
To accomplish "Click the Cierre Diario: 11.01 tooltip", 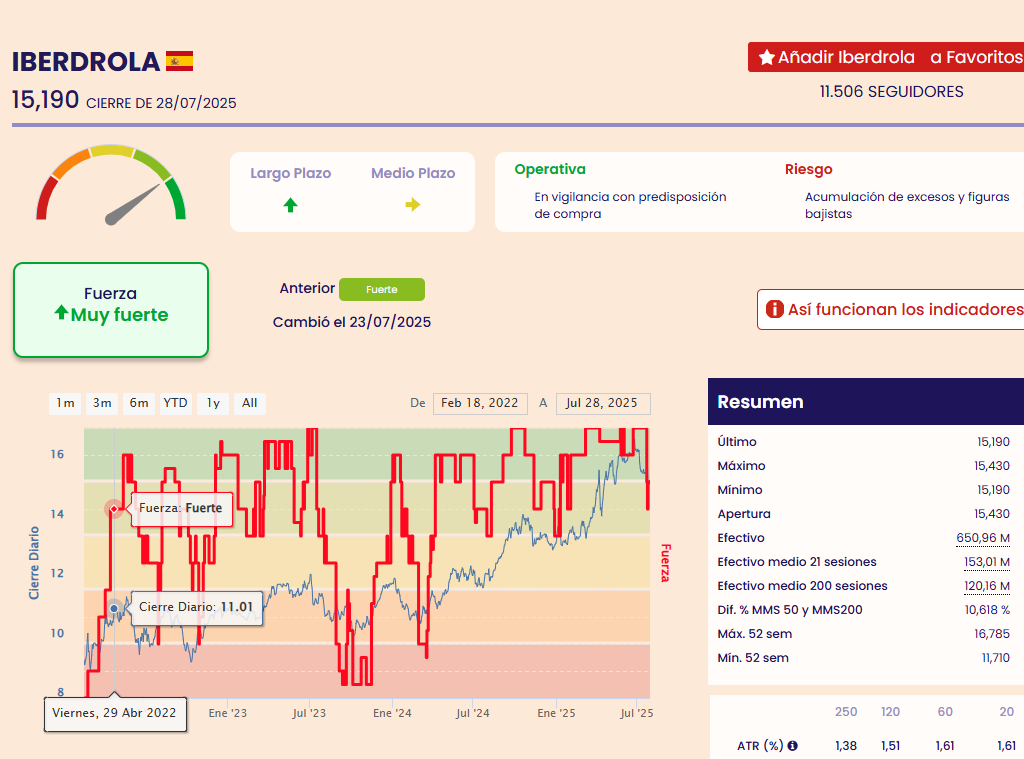I will point(197,607).
